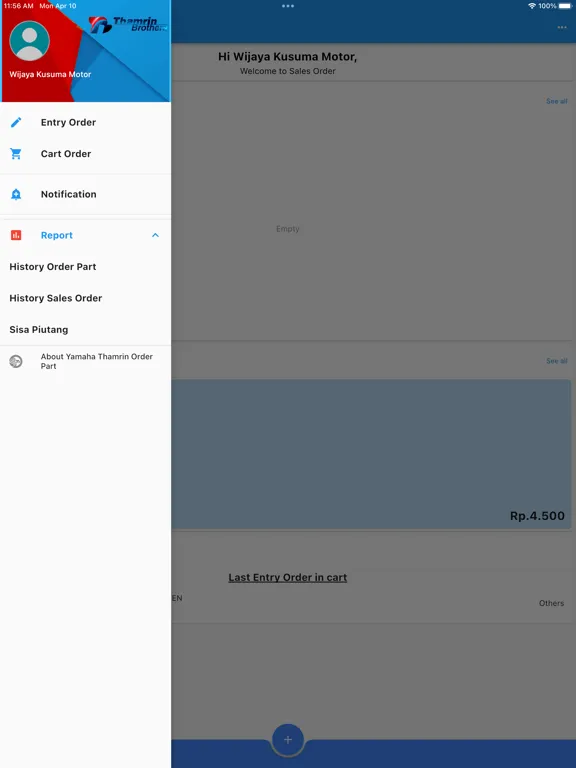Click the pencil icon beside Entry Order
The width and height of the screenshot is (576, 768).
[16, 122]
